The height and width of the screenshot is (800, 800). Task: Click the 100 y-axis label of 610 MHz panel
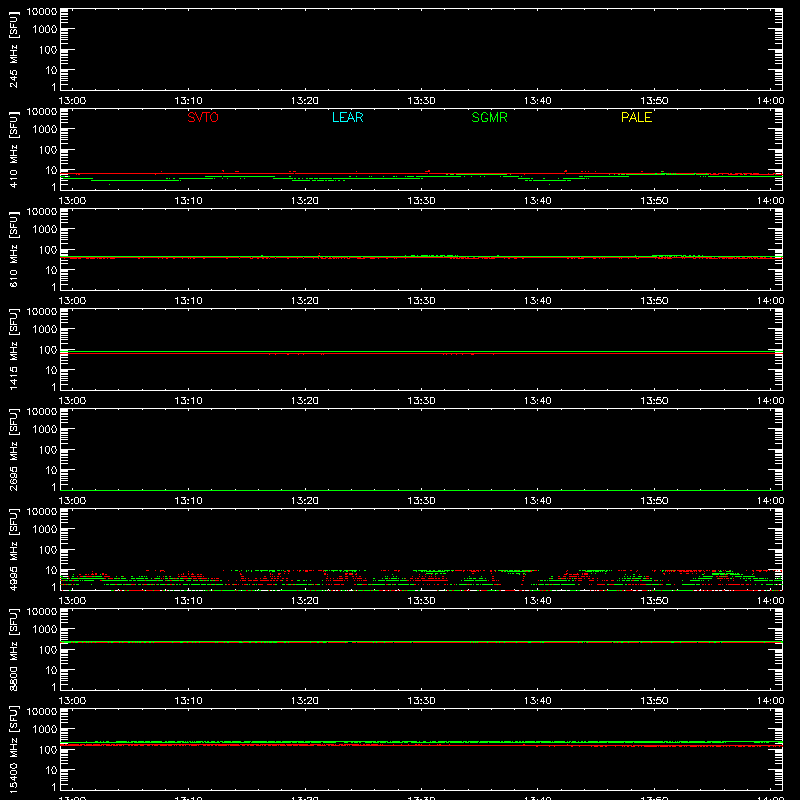click(x=48, y=250)
